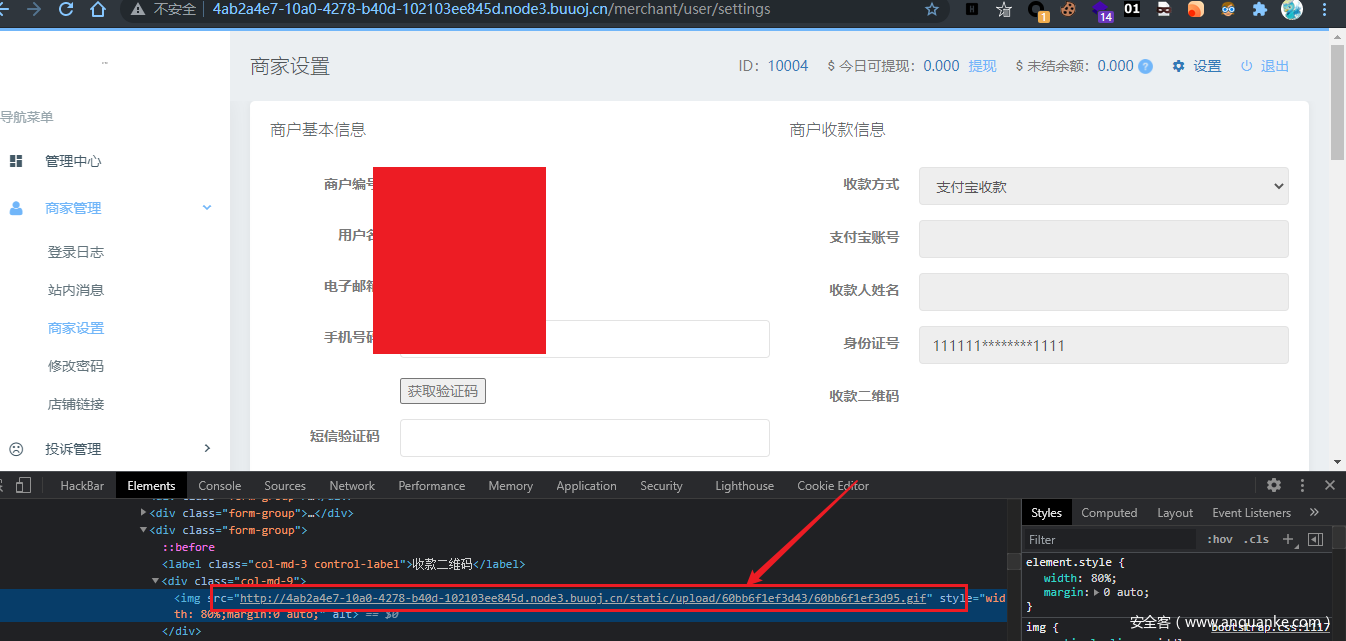Screen dimensions: 1346x641
Task: Open the 收款方式 dropdown
Action: point(1104,186)
